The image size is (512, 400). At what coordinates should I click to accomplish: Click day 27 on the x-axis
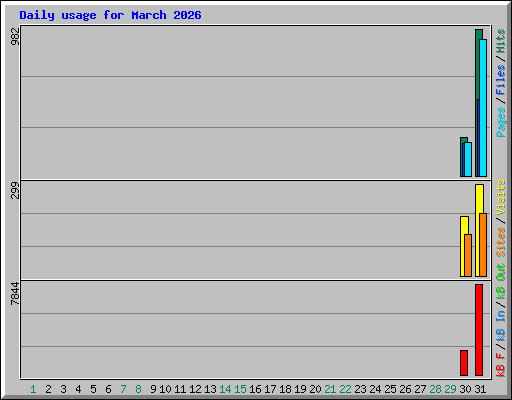(420, 389)
